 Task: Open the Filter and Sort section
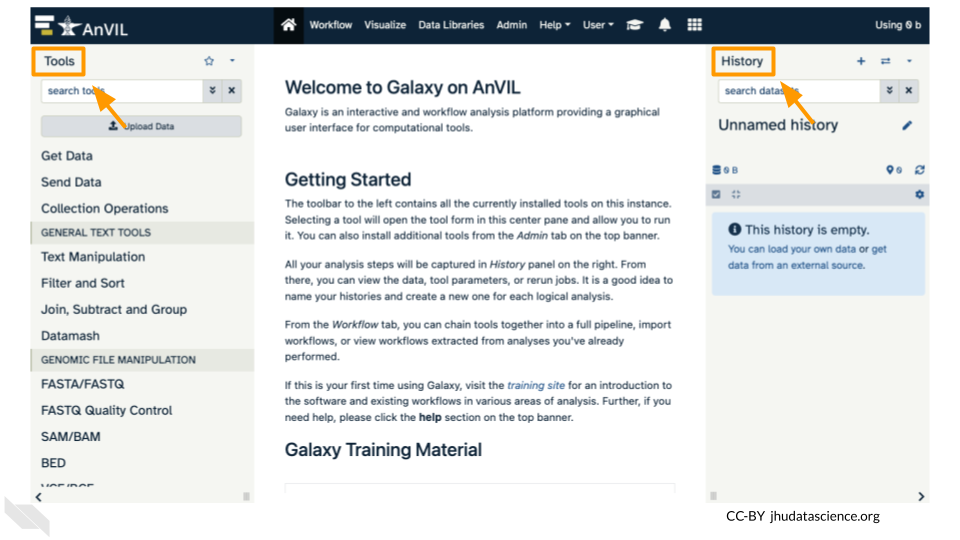click(x=83, y=283)
